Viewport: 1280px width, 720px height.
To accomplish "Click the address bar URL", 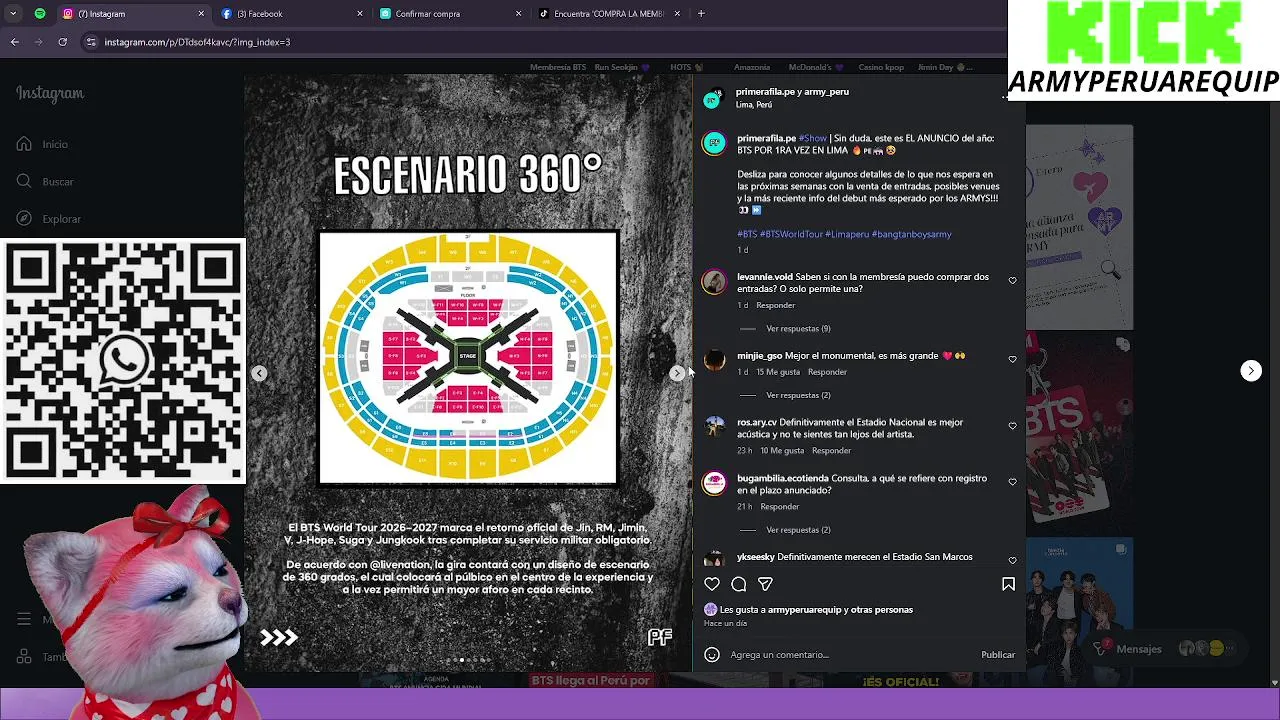I will pos(197,42).
